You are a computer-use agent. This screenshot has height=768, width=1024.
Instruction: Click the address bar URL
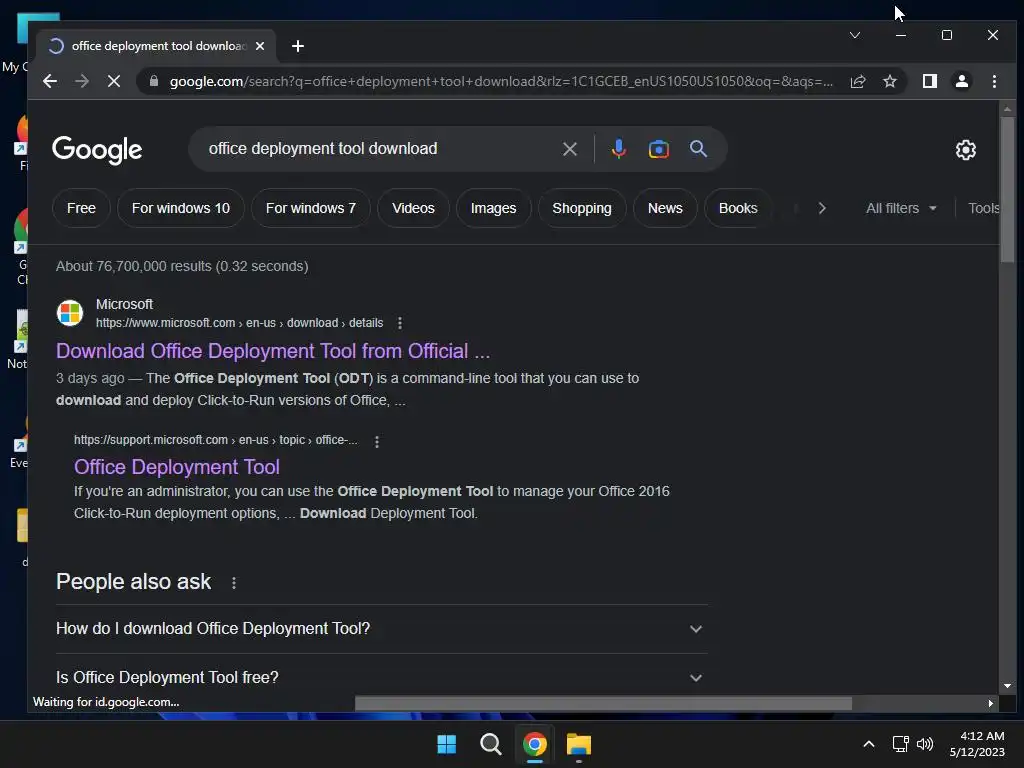(x=501, y=81)
